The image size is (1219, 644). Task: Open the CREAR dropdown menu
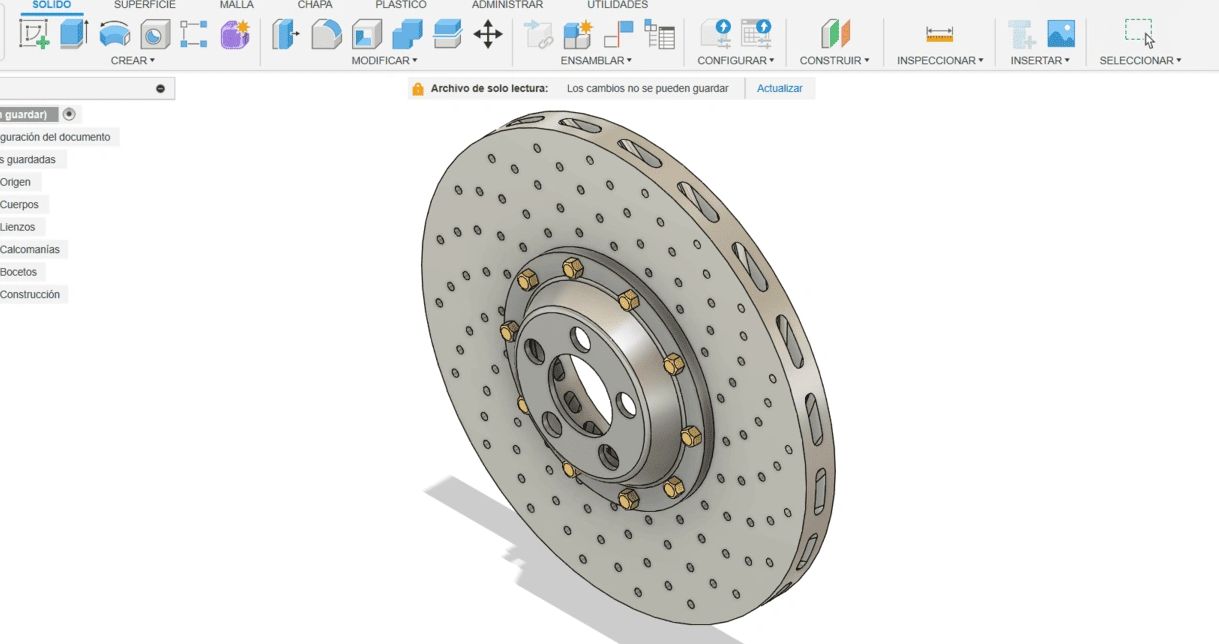[133, 61]
